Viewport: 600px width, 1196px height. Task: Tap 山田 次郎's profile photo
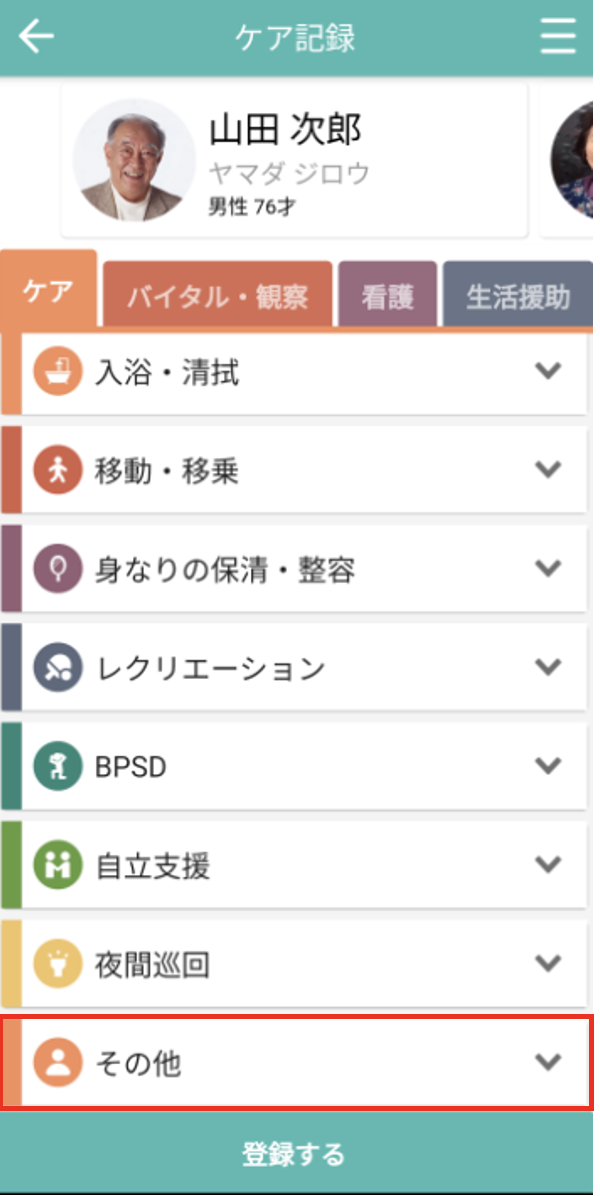[x=134, y=160]
